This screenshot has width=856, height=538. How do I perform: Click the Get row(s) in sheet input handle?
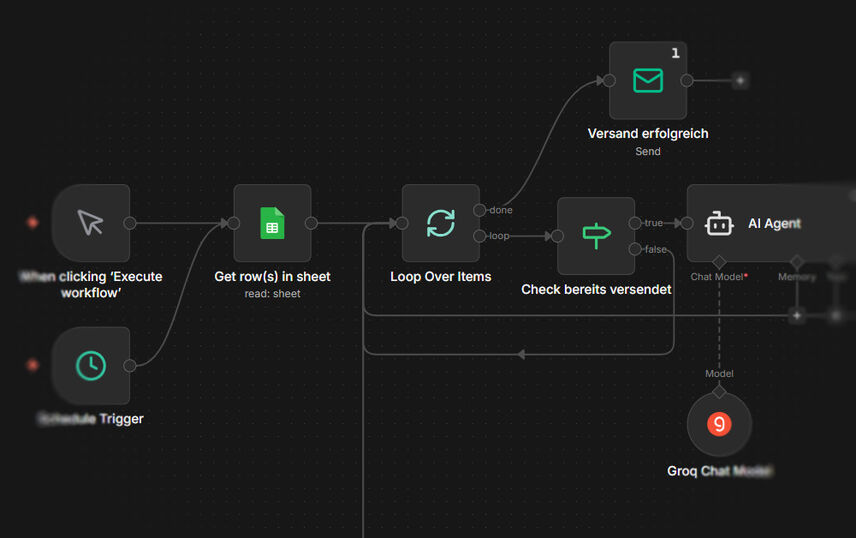pyautogui.click(x=234, y=223)
